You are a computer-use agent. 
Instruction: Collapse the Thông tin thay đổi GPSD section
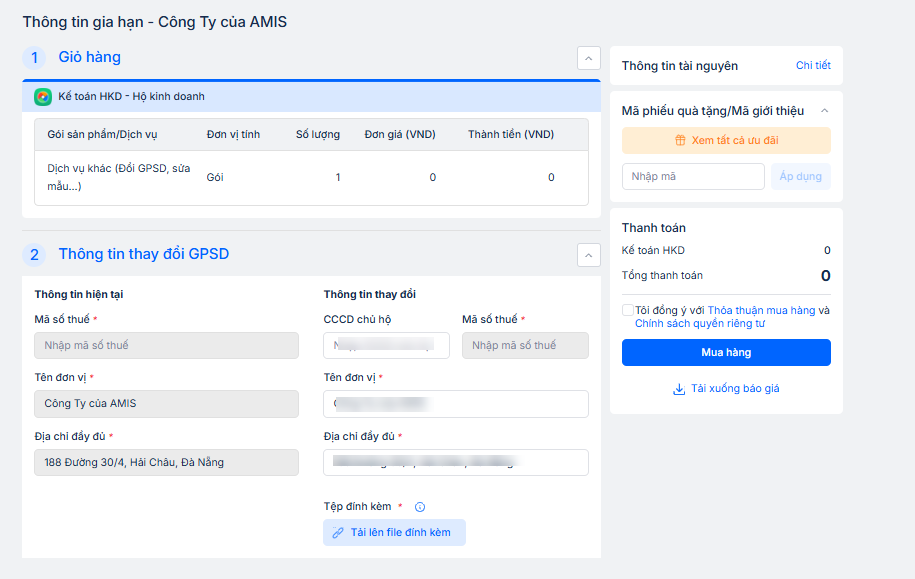(588, 255)
